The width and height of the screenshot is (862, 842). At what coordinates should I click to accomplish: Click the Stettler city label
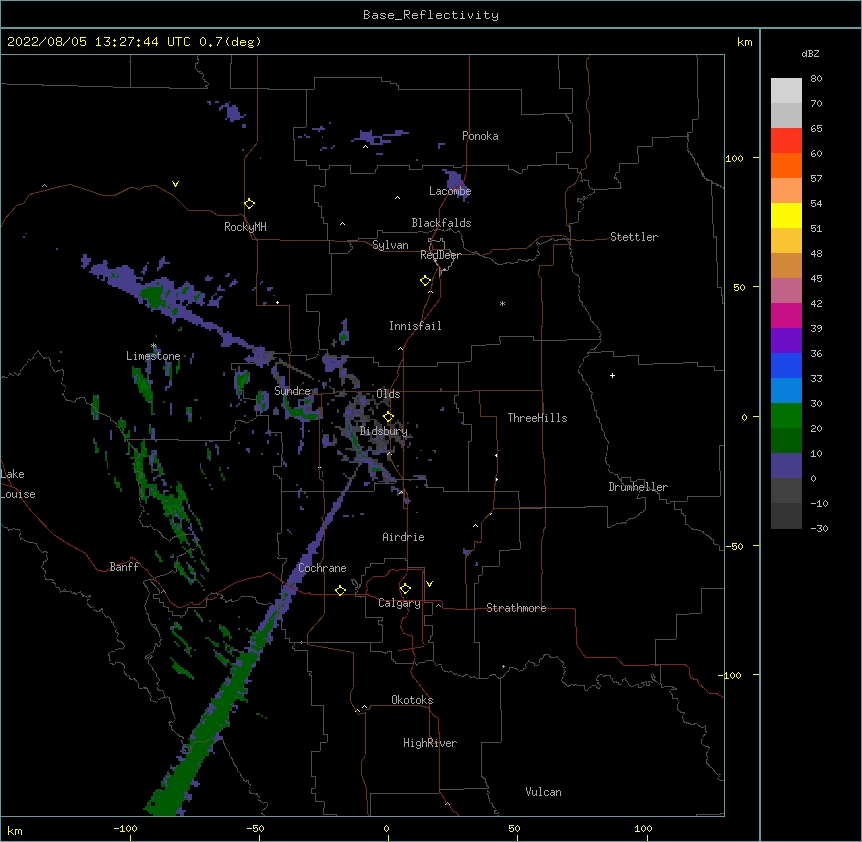(634, 237)
